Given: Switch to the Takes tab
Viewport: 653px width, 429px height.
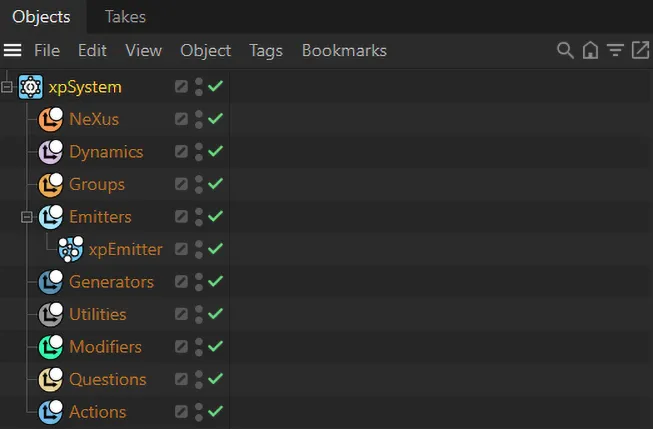Looking at the screenshot, I should pyautogui.click(x=125, y=17).
